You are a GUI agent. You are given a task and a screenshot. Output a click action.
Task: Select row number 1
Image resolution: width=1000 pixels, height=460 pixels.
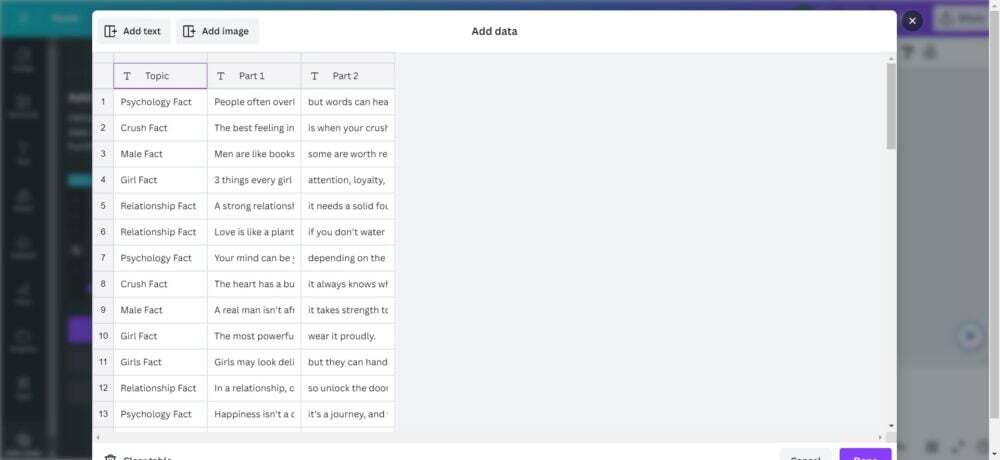pyautogui.click(x=103, y=102)
